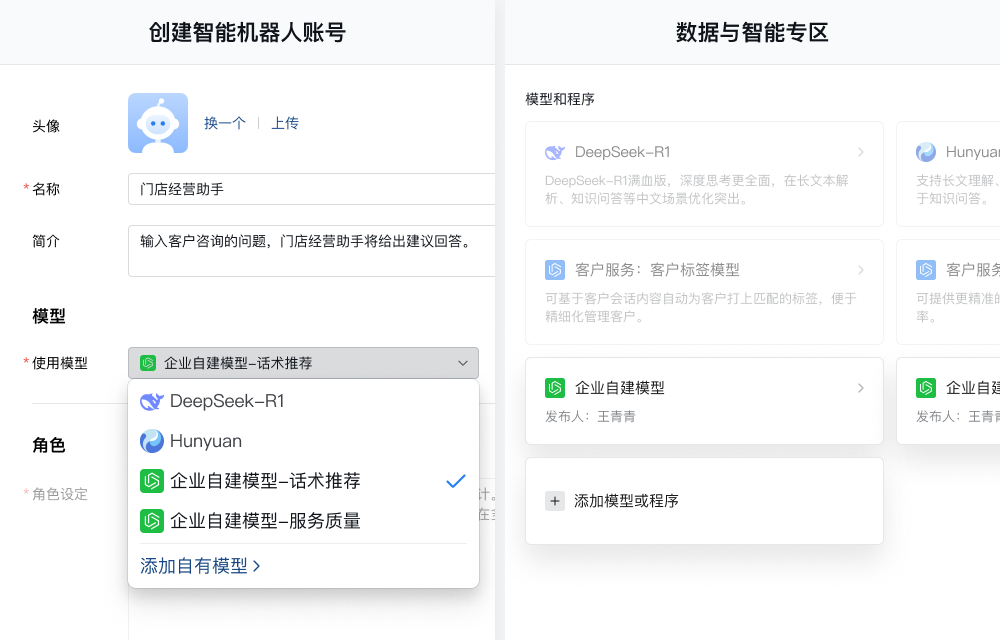Click the checkmark next to the selected model
Screen dimensions: 1000x640
click(x=456, y=481)
